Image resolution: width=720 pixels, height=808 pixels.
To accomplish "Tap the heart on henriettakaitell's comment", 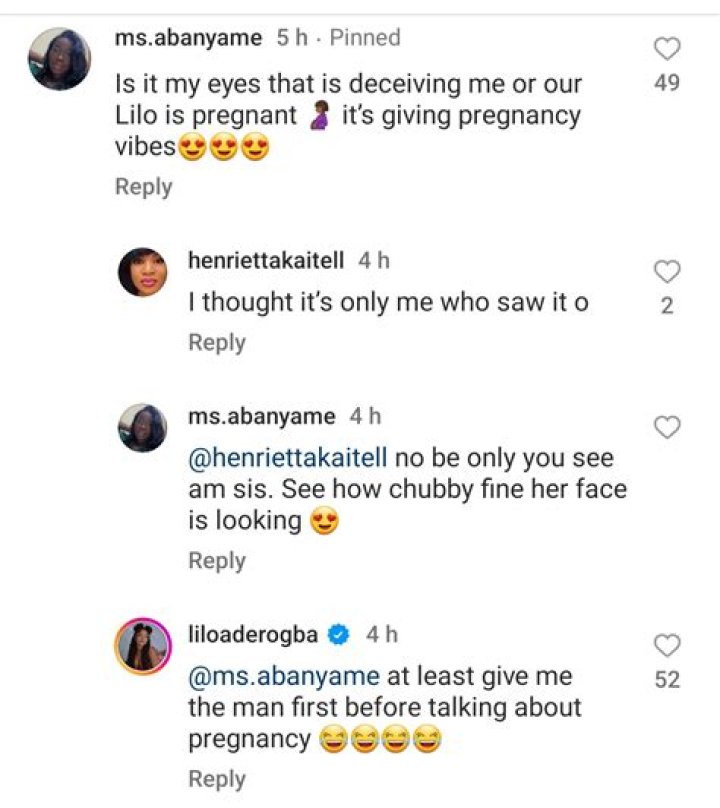I will [667, 272].
